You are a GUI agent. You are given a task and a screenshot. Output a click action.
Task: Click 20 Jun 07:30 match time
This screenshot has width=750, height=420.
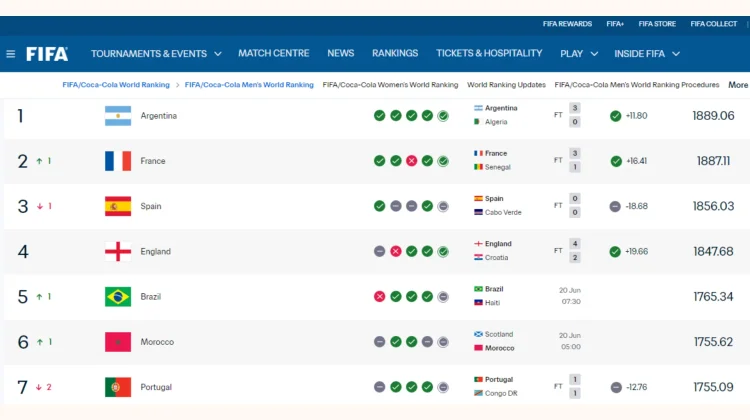(570, 296)
